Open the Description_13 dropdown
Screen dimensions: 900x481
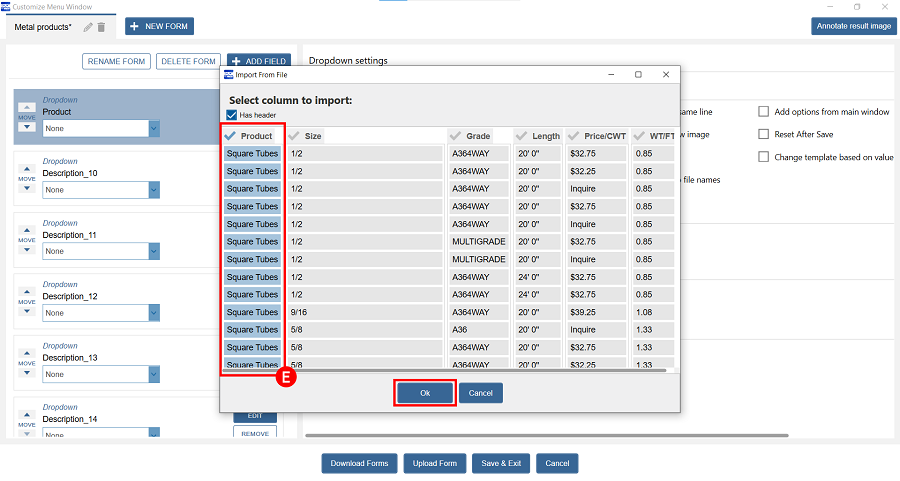[153, 374]
